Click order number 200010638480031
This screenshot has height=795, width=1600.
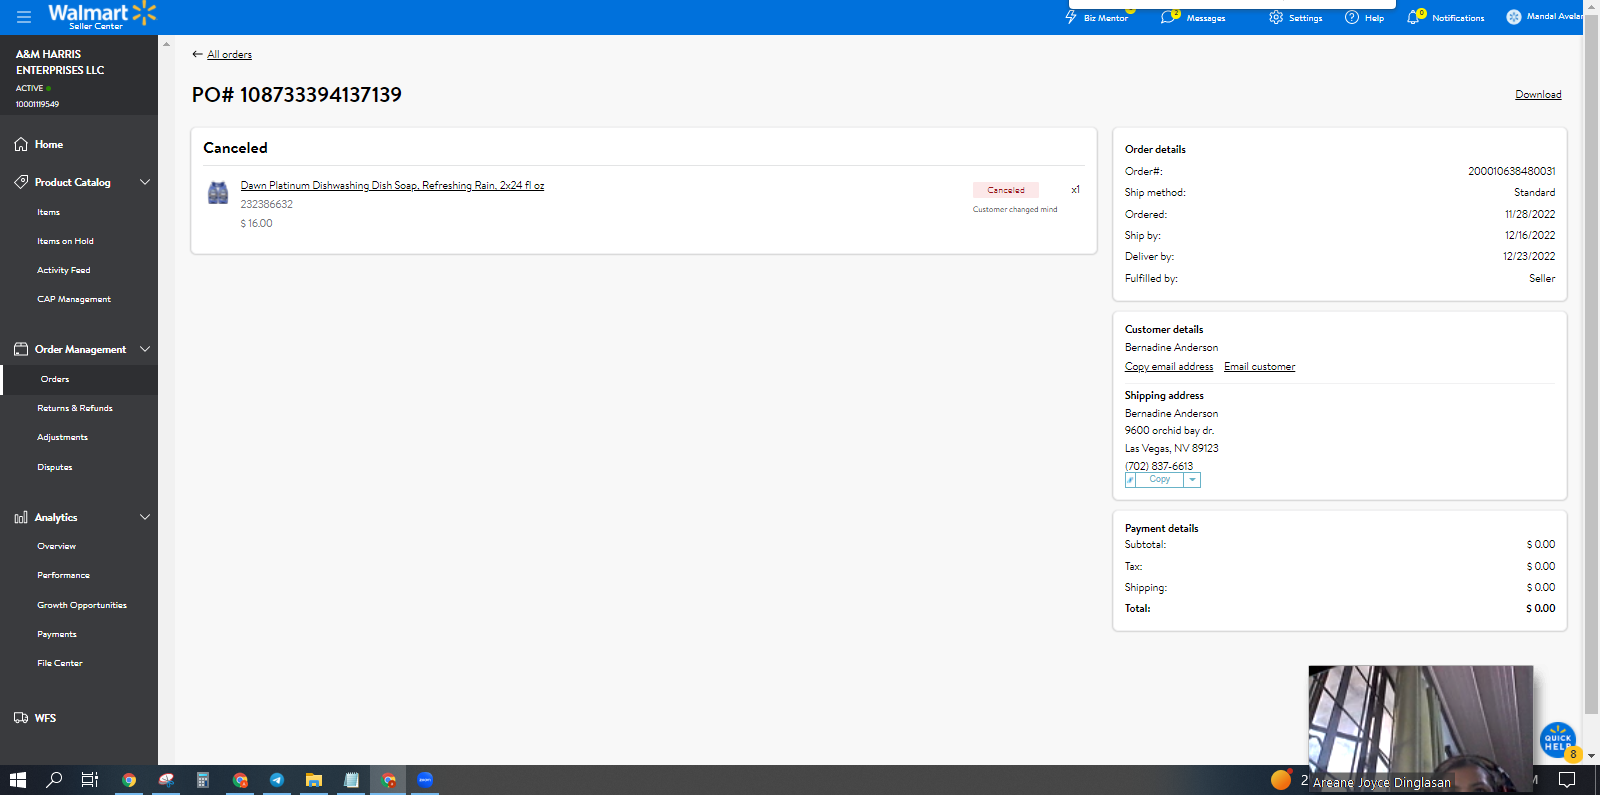[1511, 172]
